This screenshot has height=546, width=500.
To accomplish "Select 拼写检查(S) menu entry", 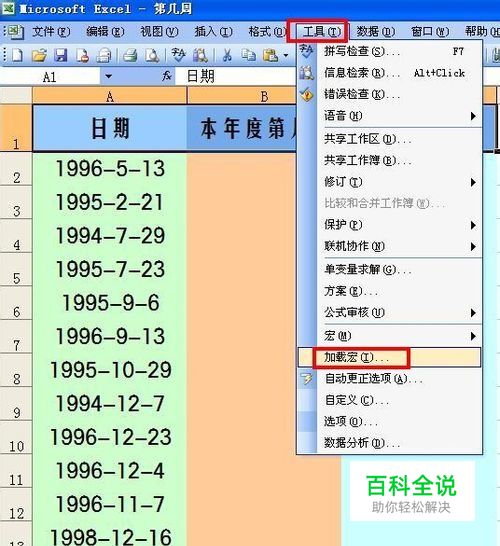I will tap(390, 52).
